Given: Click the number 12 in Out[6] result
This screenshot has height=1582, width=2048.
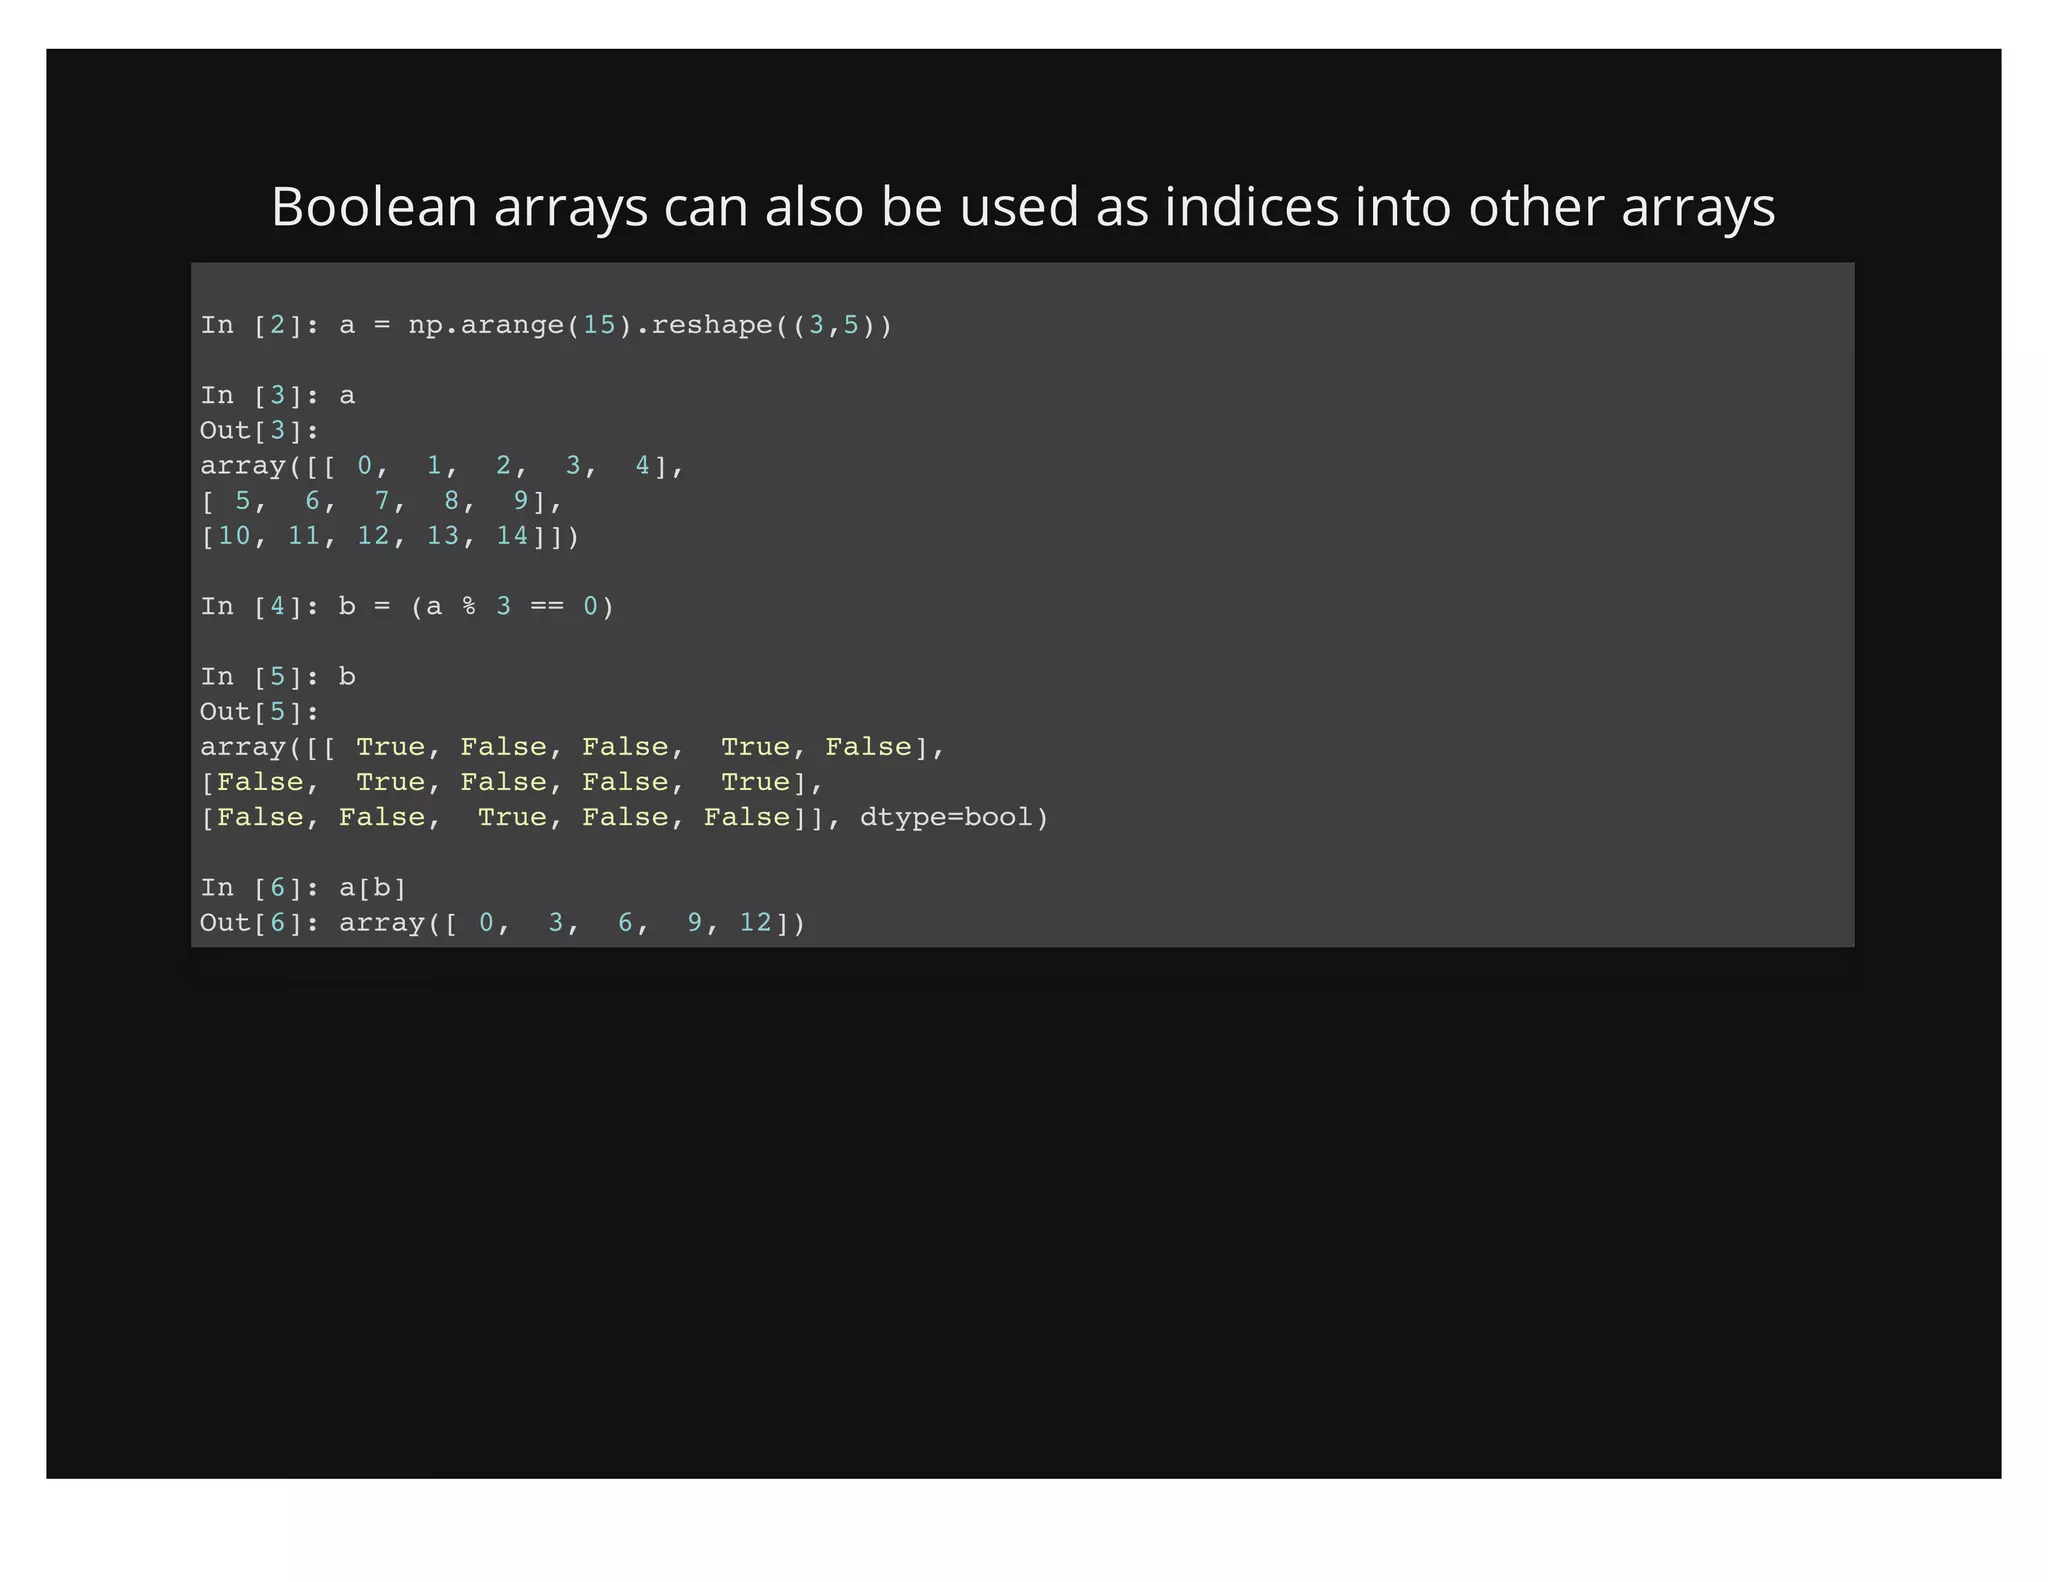Looking at the screenshot, I should coord(755,923).
